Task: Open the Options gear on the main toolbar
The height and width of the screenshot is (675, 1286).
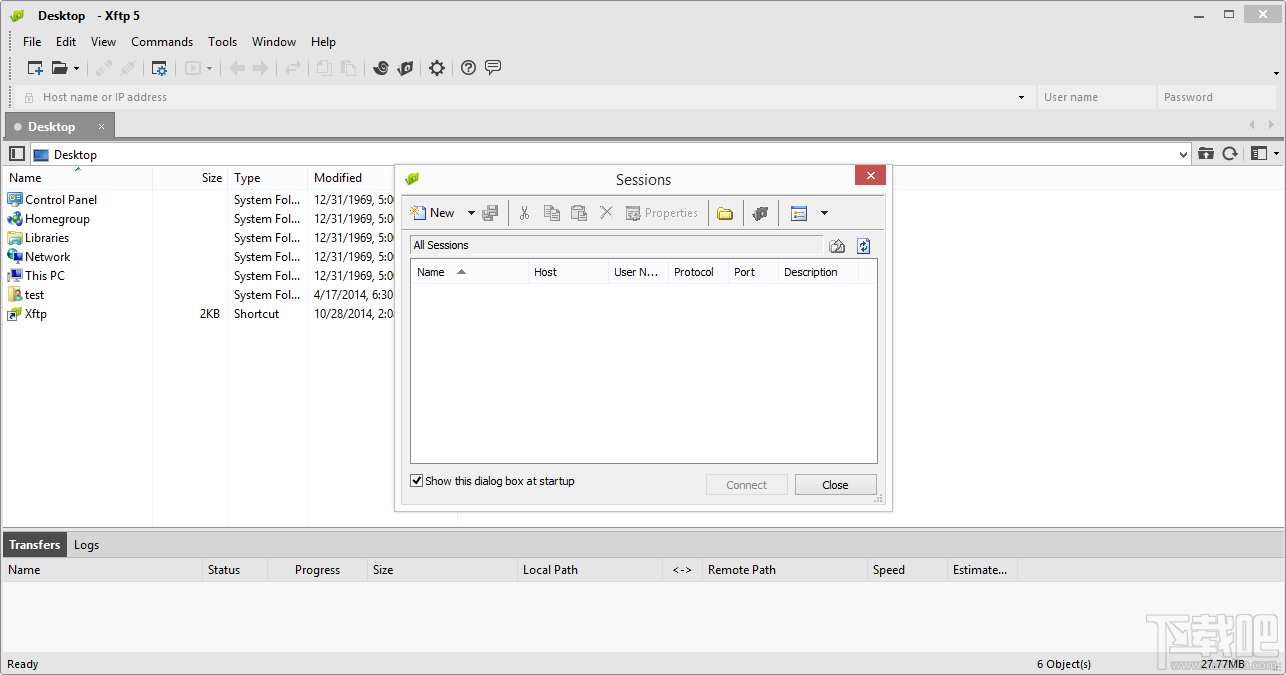Action: pyautogui.click(x=436, y=68)
